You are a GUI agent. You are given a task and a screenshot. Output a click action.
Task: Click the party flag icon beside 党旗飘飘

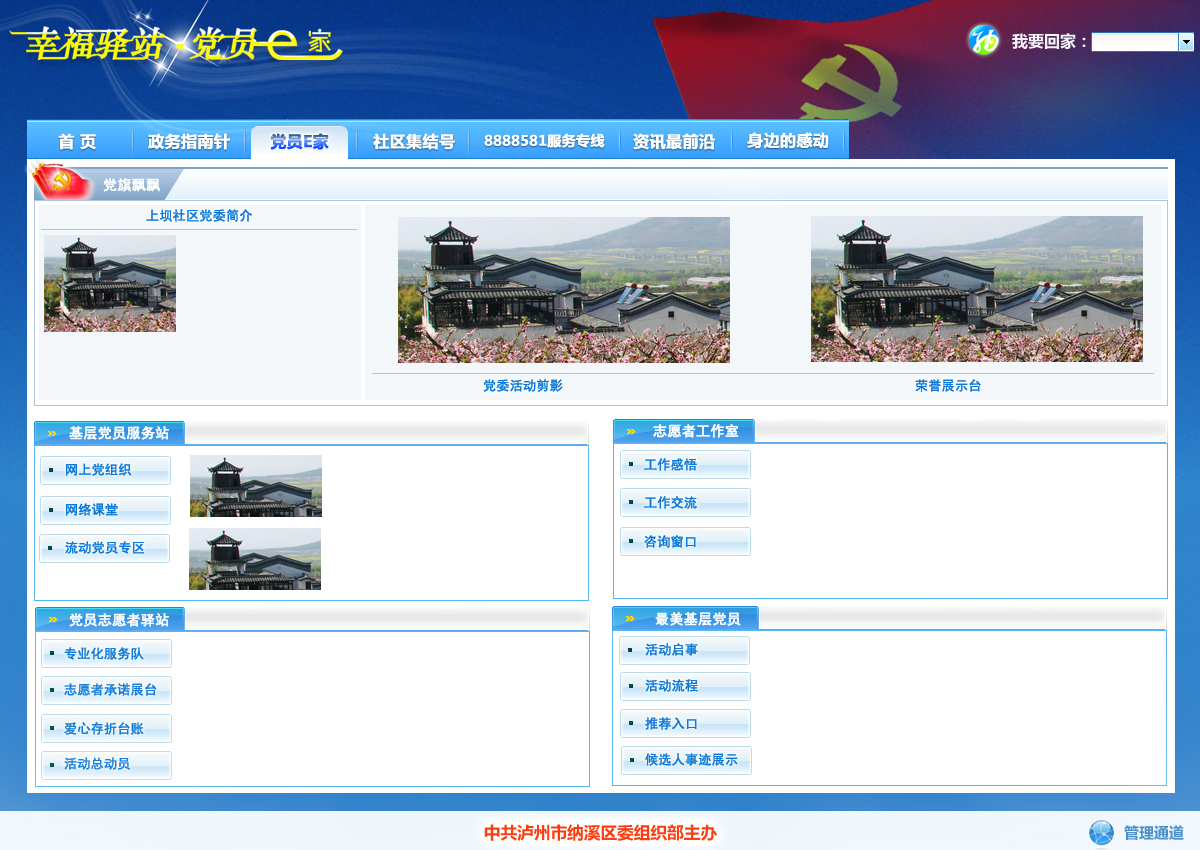click(x=58, y=182)
